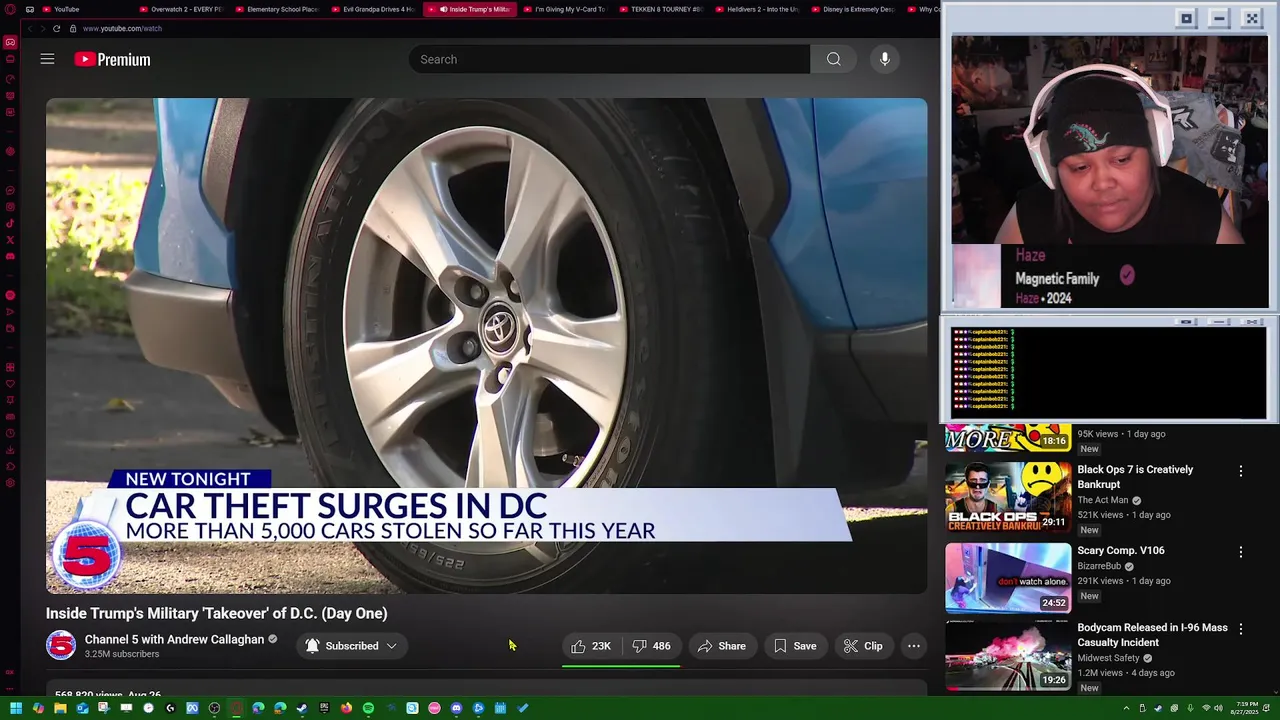Open options for Bodycam Released video
The width and height of the screenshot is (1280, 720).
tap(1241, 629)
